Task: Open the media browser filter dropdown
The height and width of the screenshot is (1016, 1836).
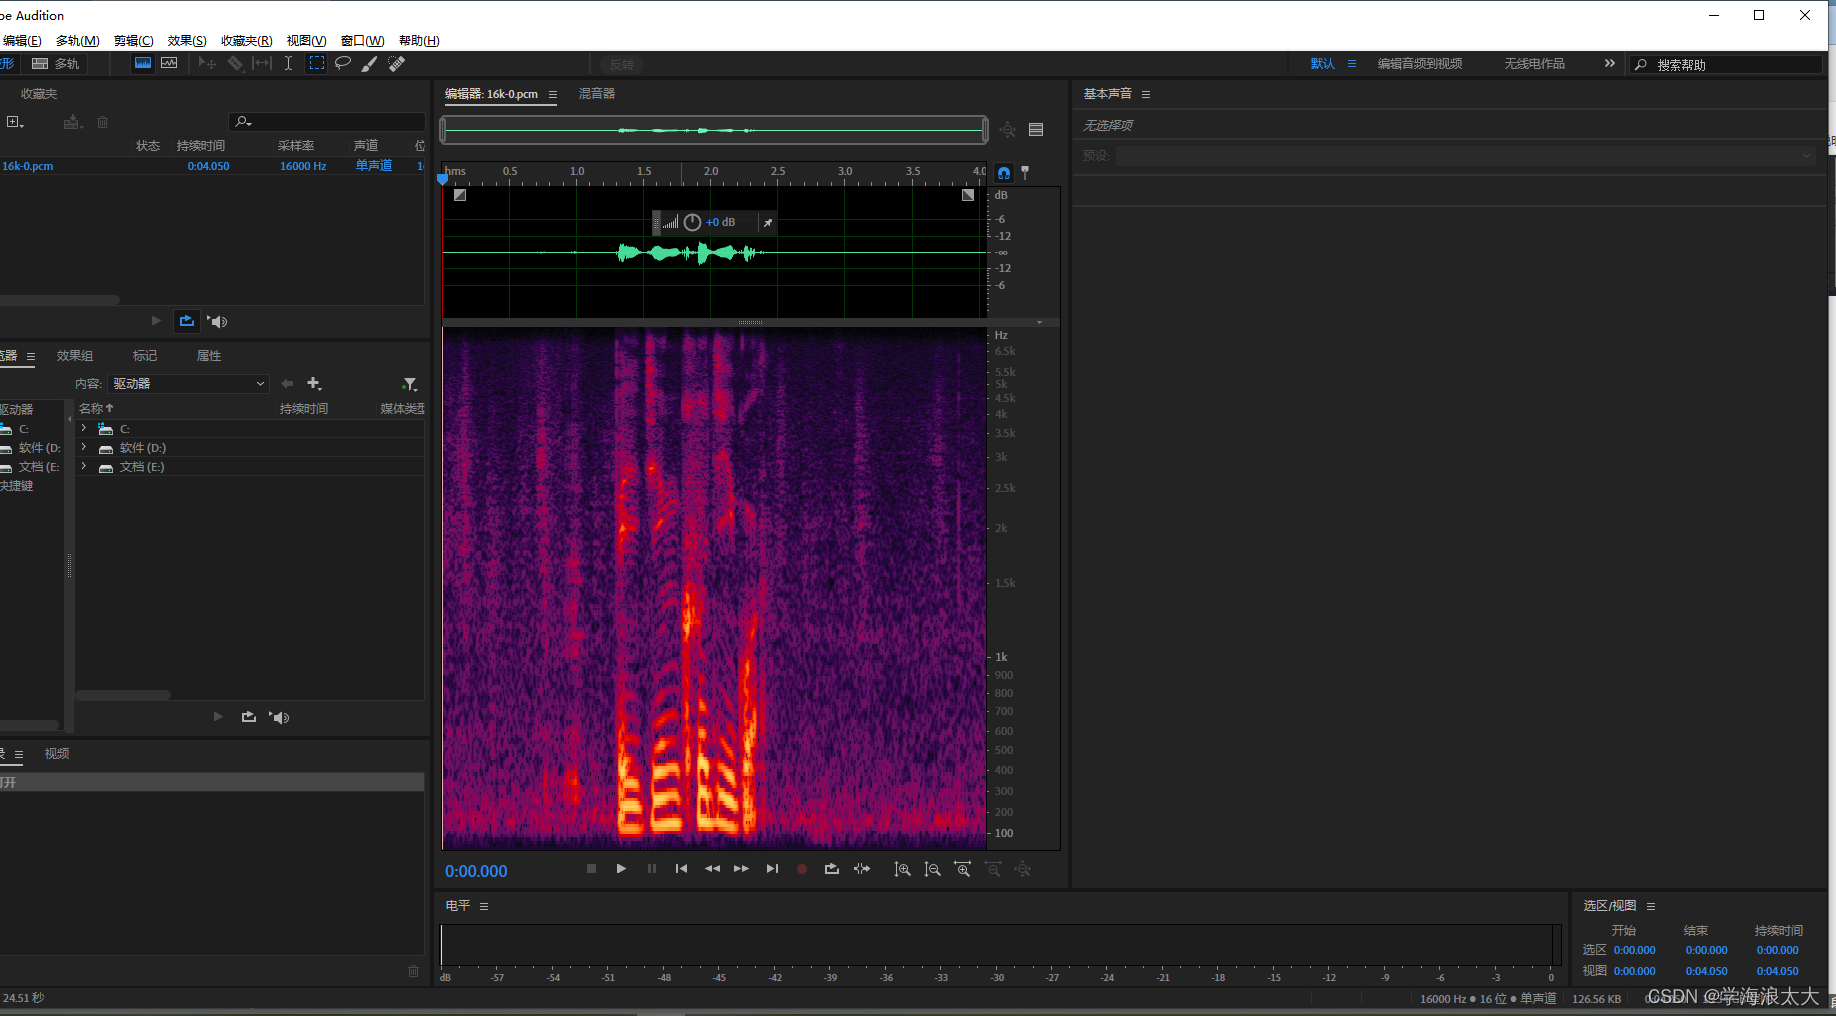Action: (409, 384)
